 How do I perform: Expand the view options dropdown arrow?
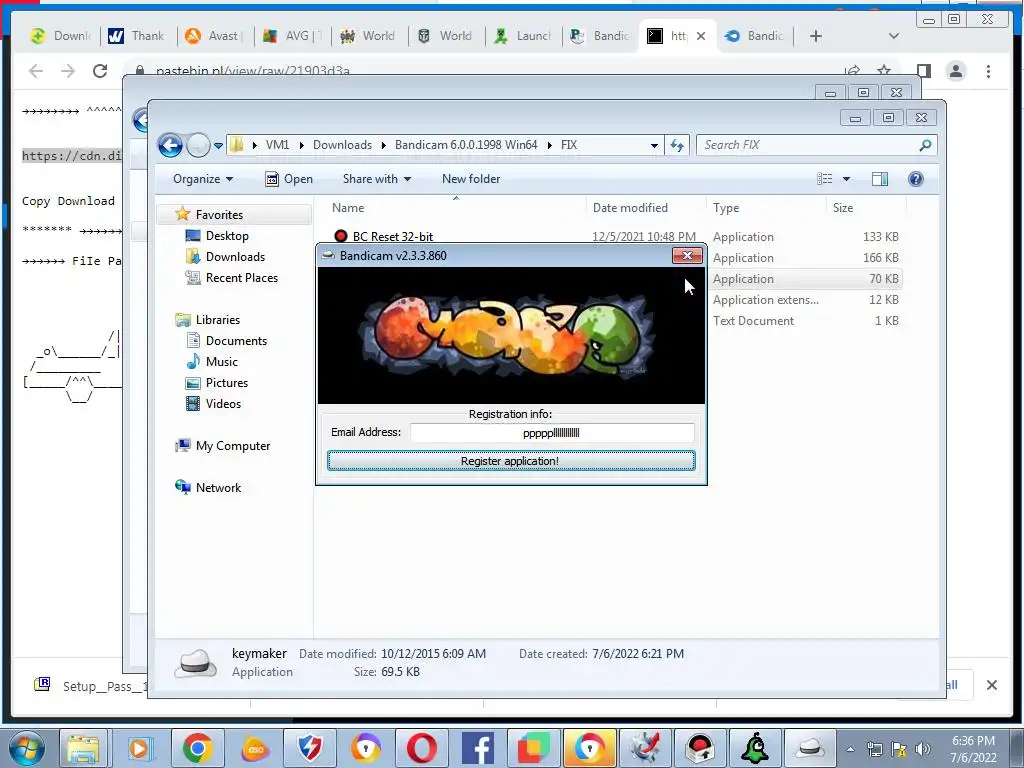click(846, 179)
